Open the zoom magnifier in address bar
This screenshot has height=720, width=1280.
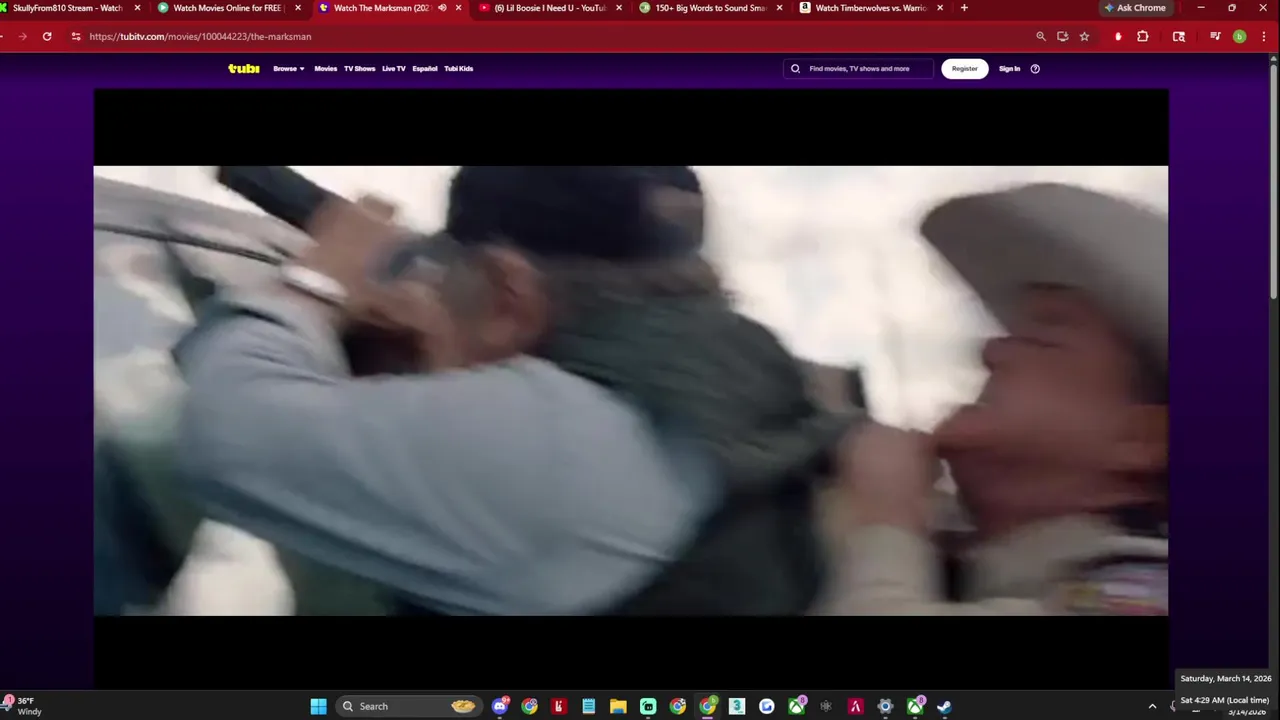[1041, 36]
